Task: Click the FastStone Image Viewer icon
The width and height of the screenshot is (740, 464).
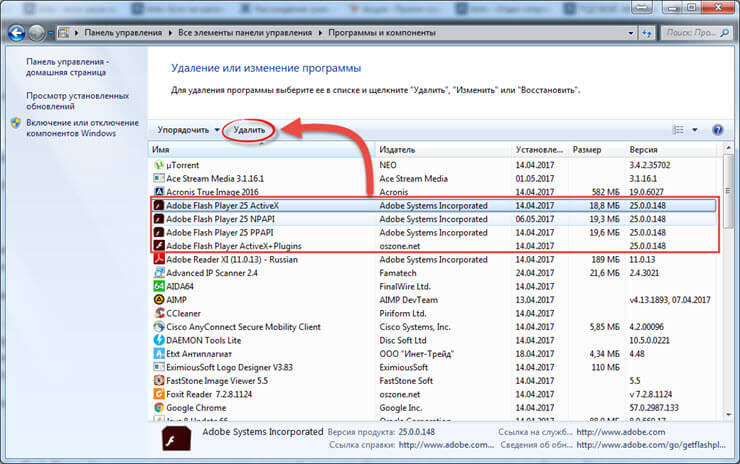Action: (159, 380)
